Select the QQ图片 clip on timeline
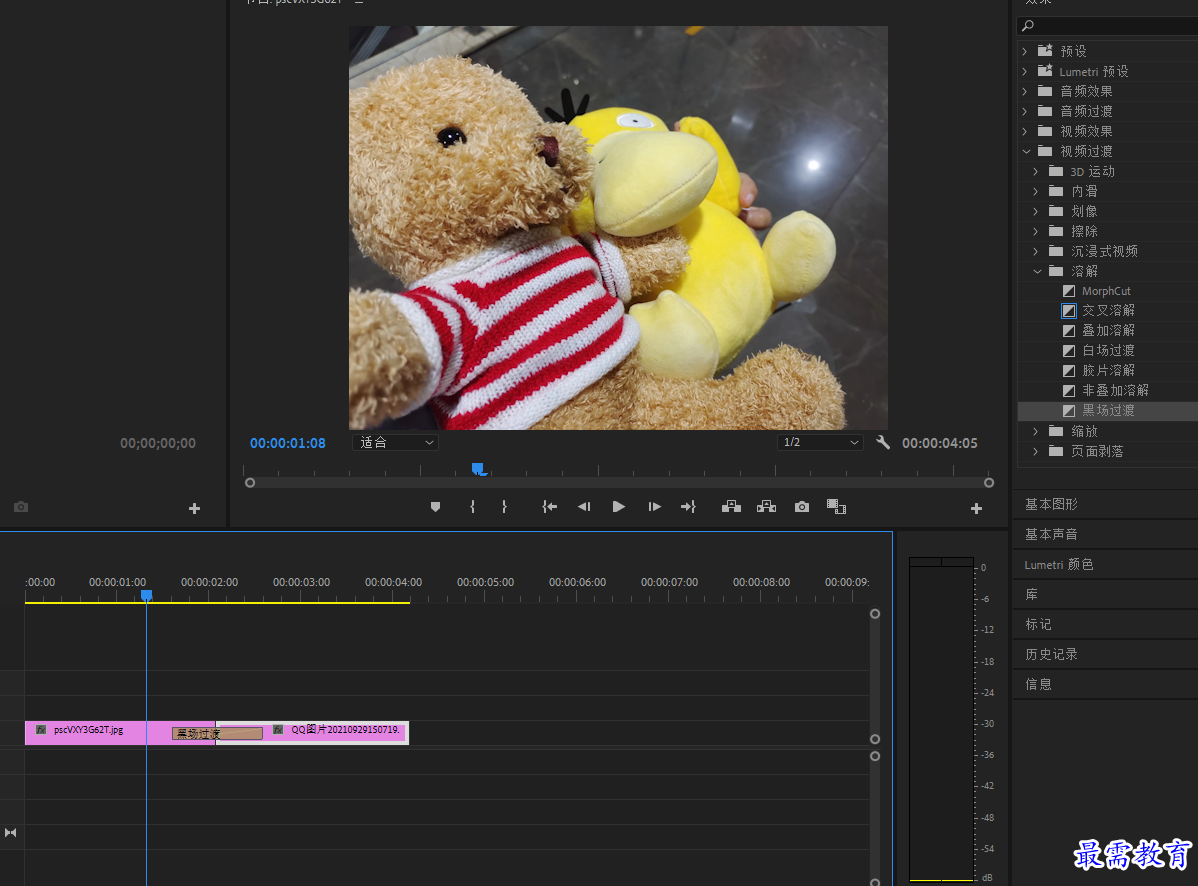Image resolution: width=1198 pixels, height=886 pixels. click(x=336, y=732)
